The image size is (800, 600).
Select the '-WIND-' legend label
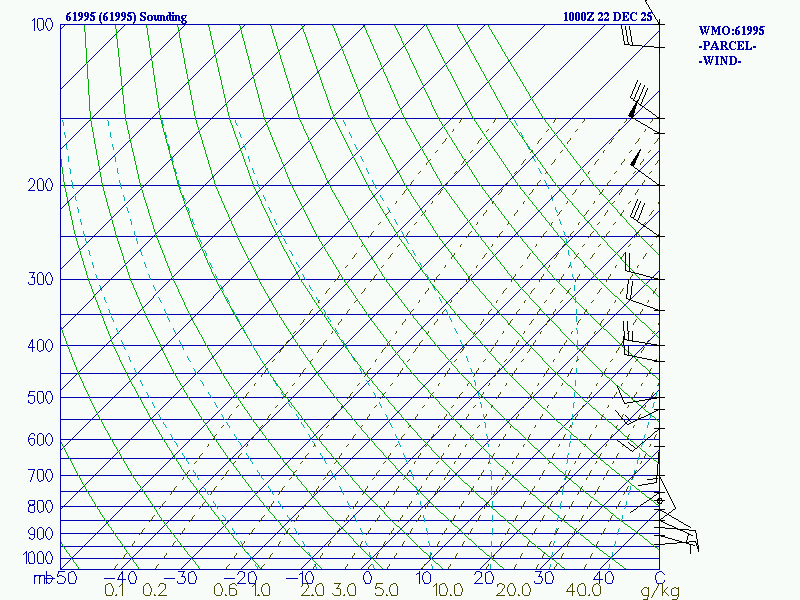coord(719,61)
